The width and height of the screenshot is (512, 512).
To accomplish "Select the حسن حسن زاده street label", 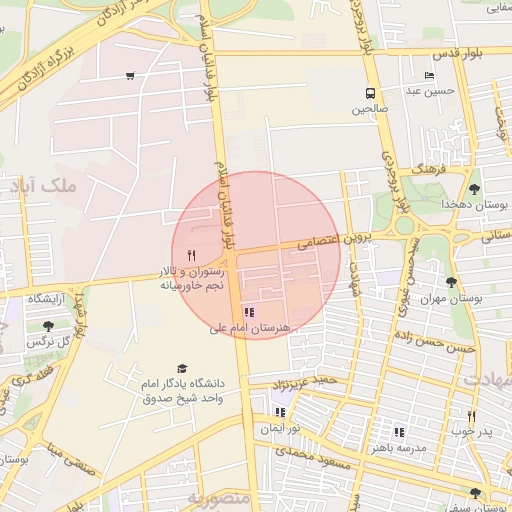I will tap(435, 342).
